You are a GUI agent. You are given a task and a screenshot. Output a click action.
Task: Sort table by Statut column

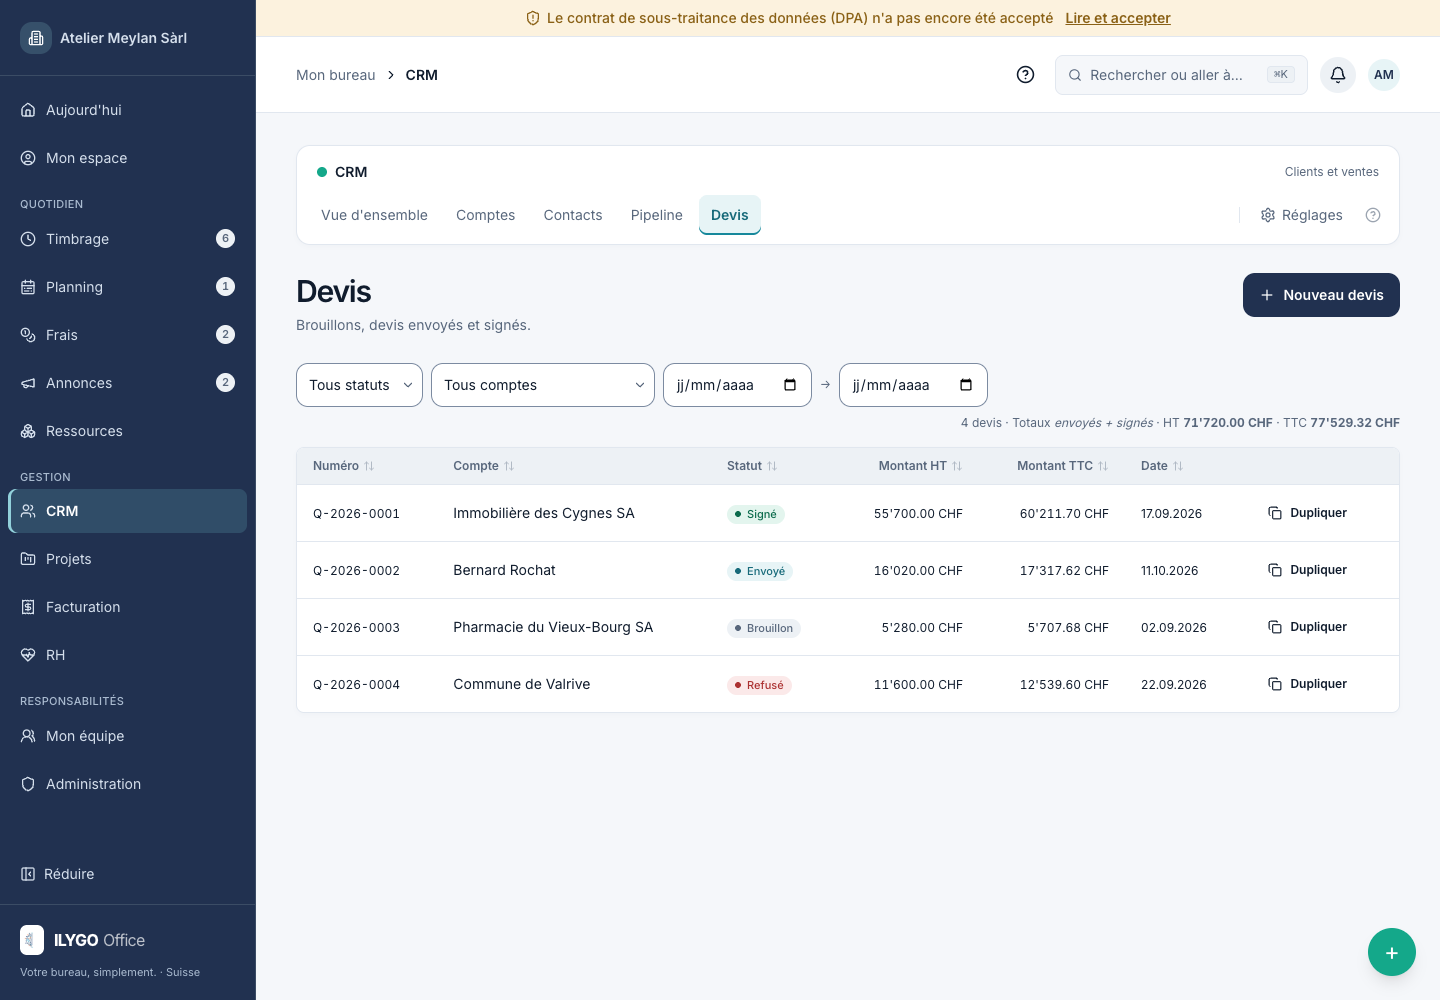click(752, 466)
